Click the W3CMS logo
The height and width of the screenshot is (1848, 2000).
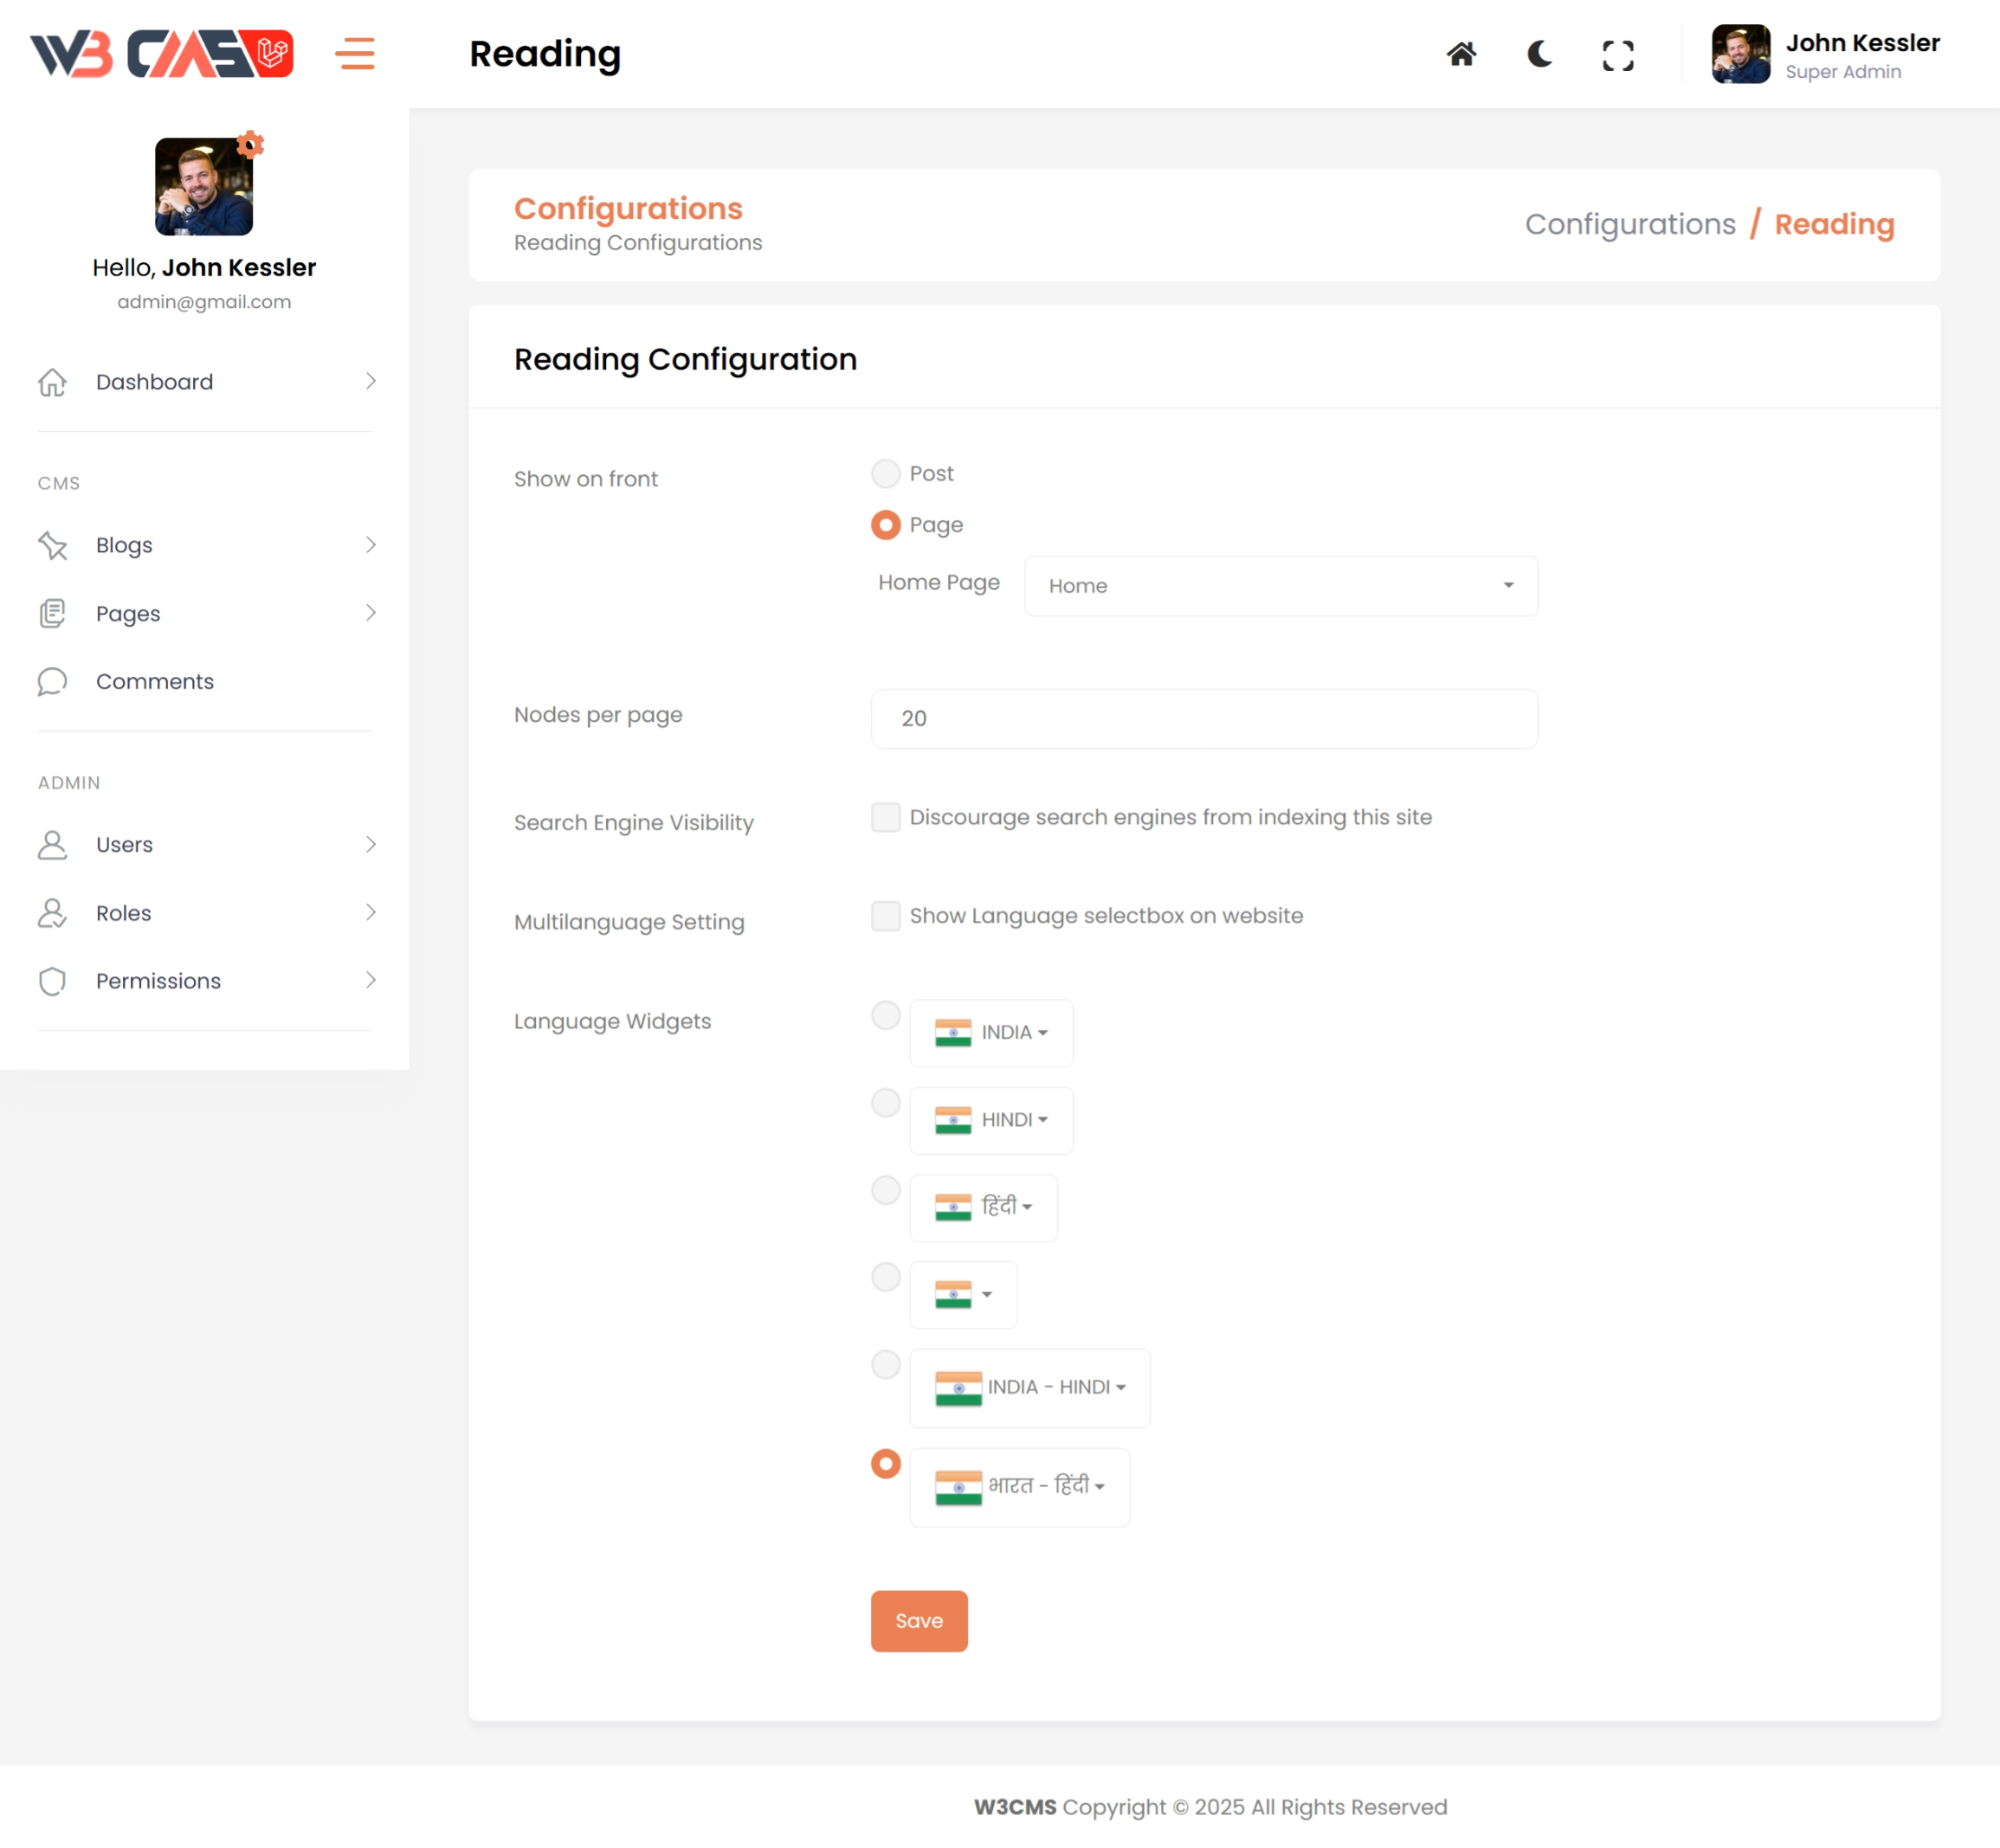(x=161, y=54)
